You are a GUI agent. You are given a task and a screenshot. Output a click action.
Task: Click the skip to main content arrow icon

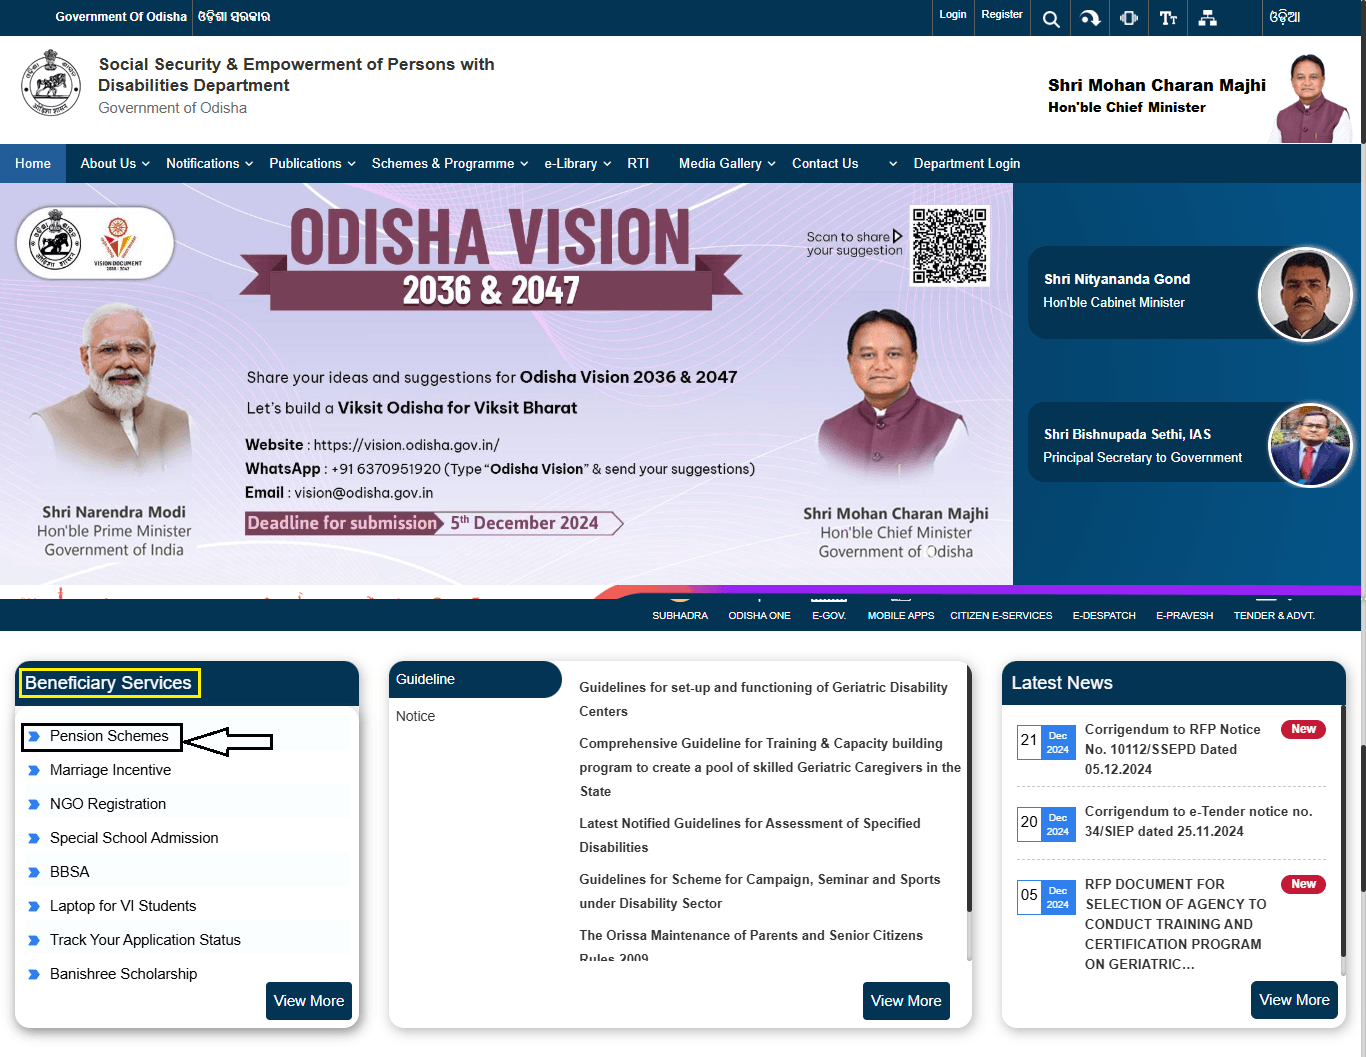[1090, 18]
